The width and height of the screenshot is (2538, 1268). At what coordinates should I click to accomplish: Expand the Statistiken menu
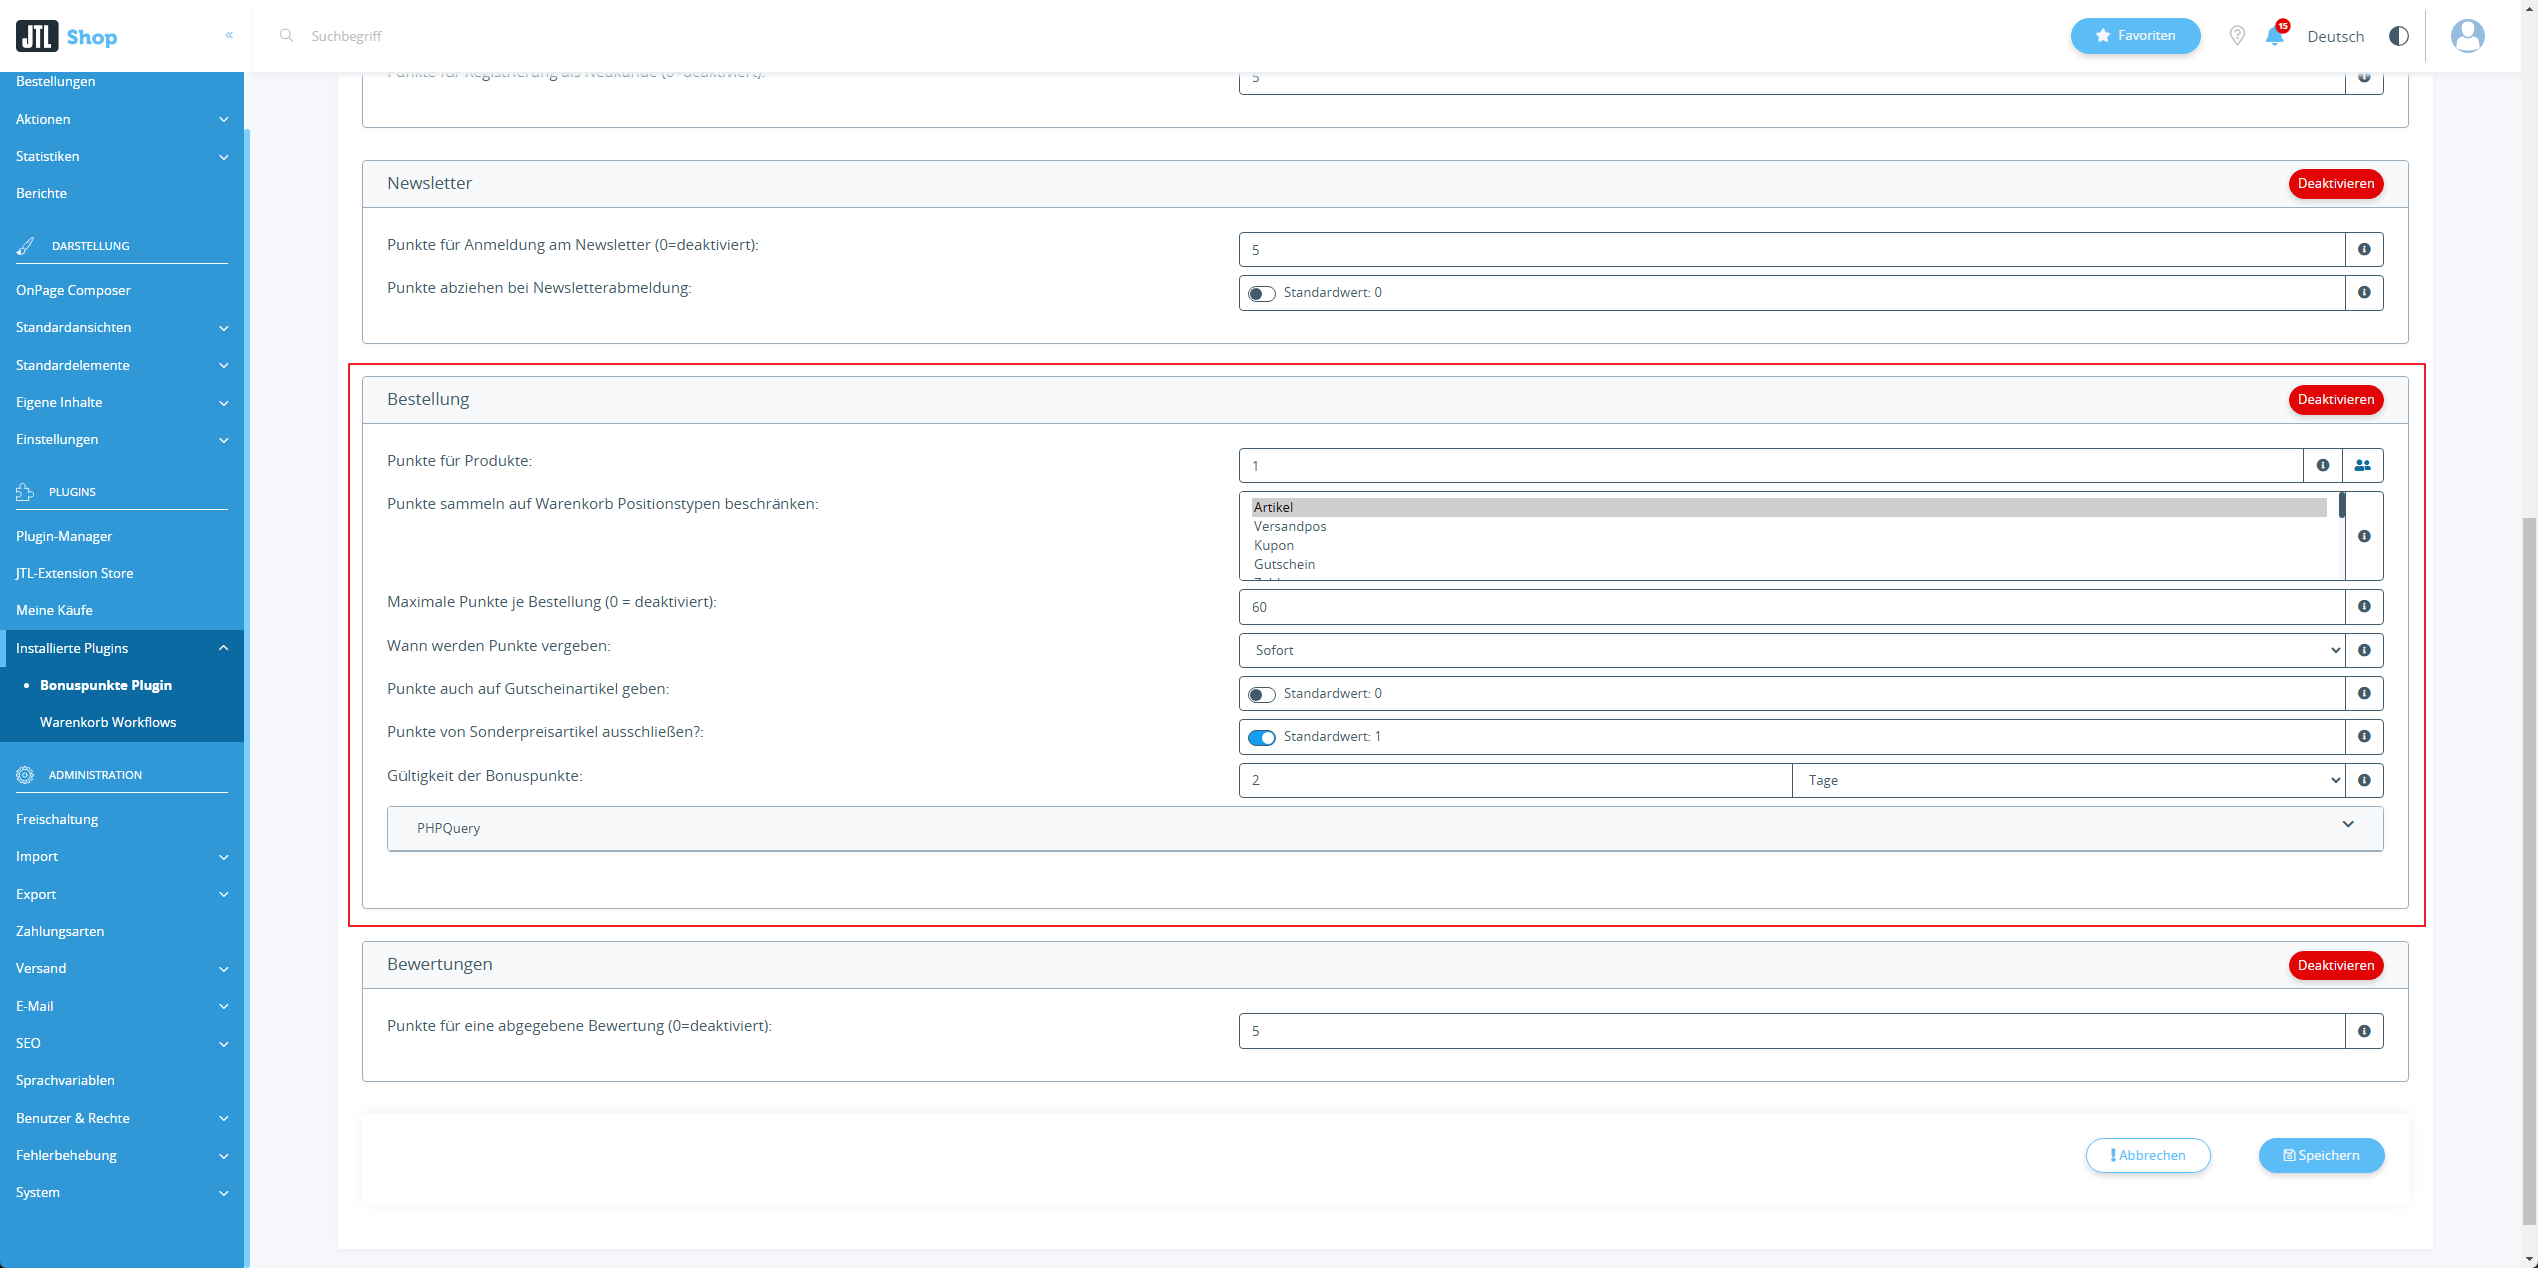click(x=122, y=156)
